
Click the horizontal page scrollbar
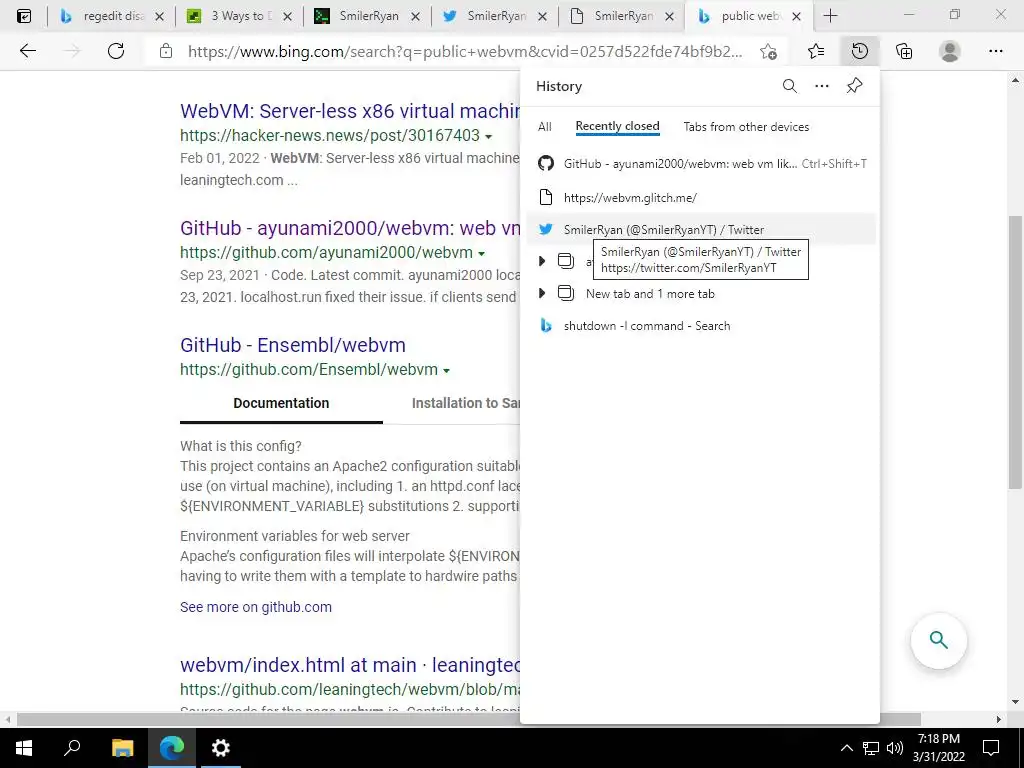[469, 719]
